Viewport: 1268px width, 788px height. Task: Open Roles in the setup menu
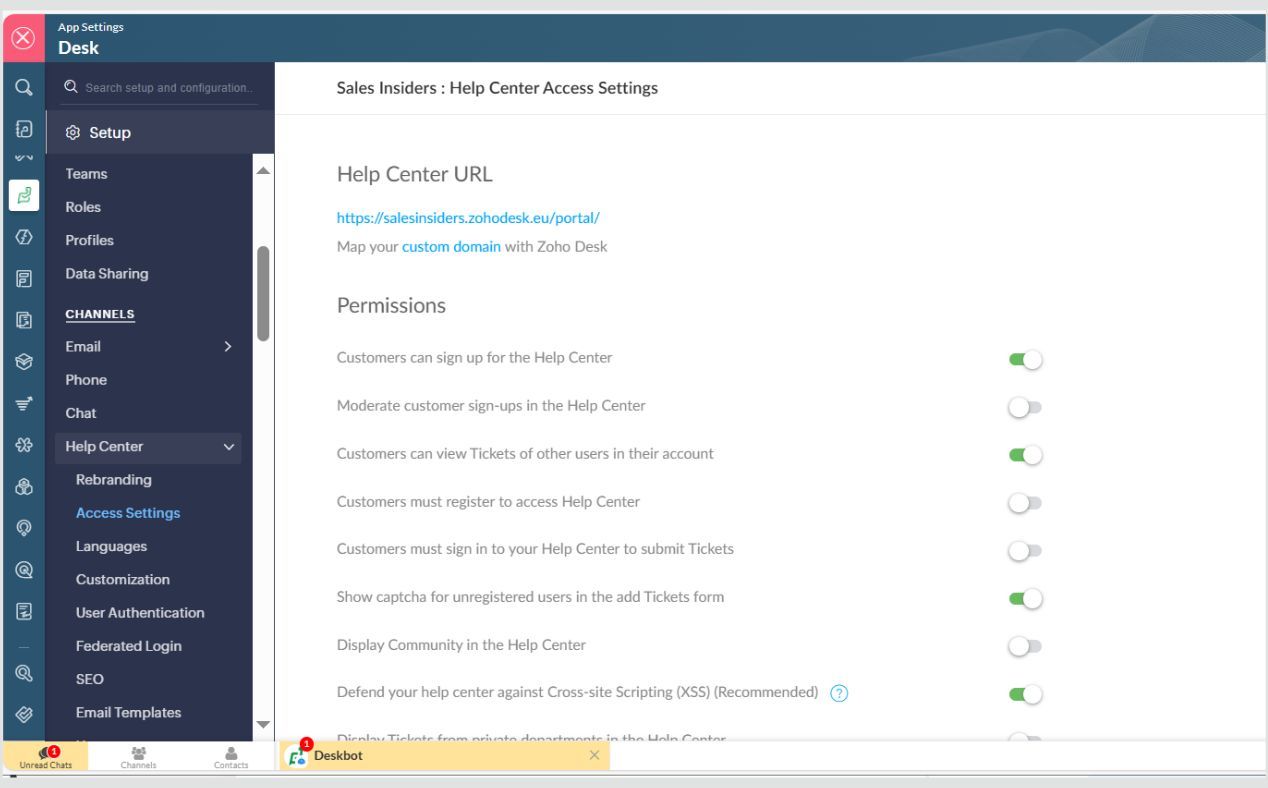[83, 207]
